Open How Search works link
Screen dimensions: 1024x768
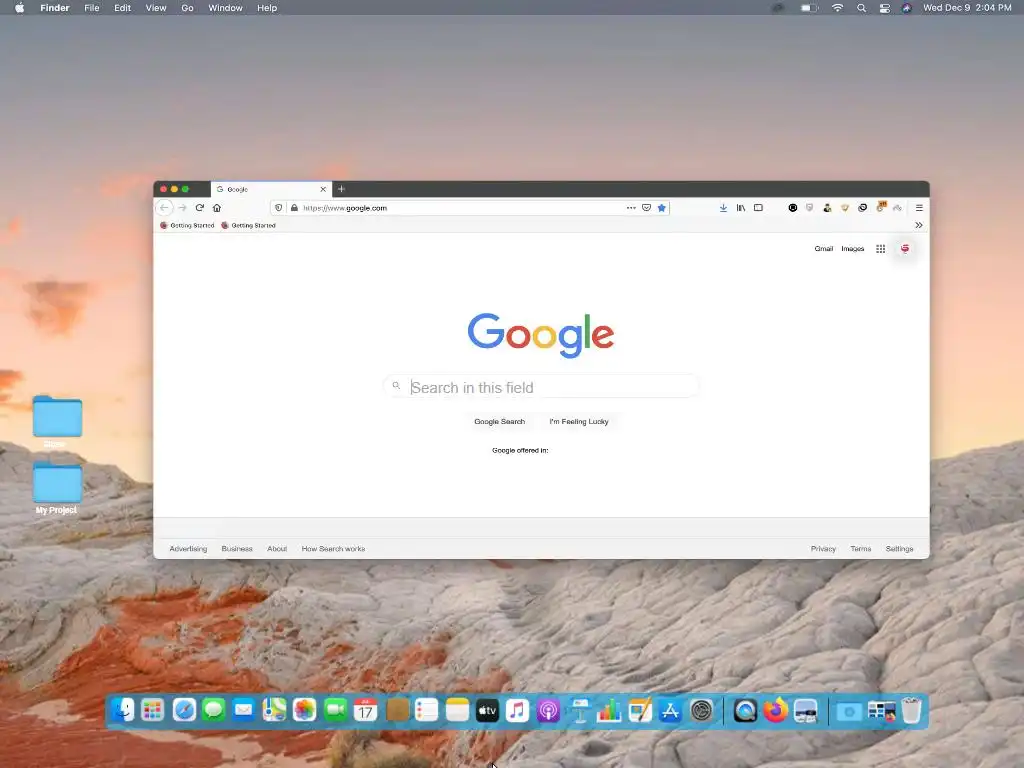(x=333, y=549)
